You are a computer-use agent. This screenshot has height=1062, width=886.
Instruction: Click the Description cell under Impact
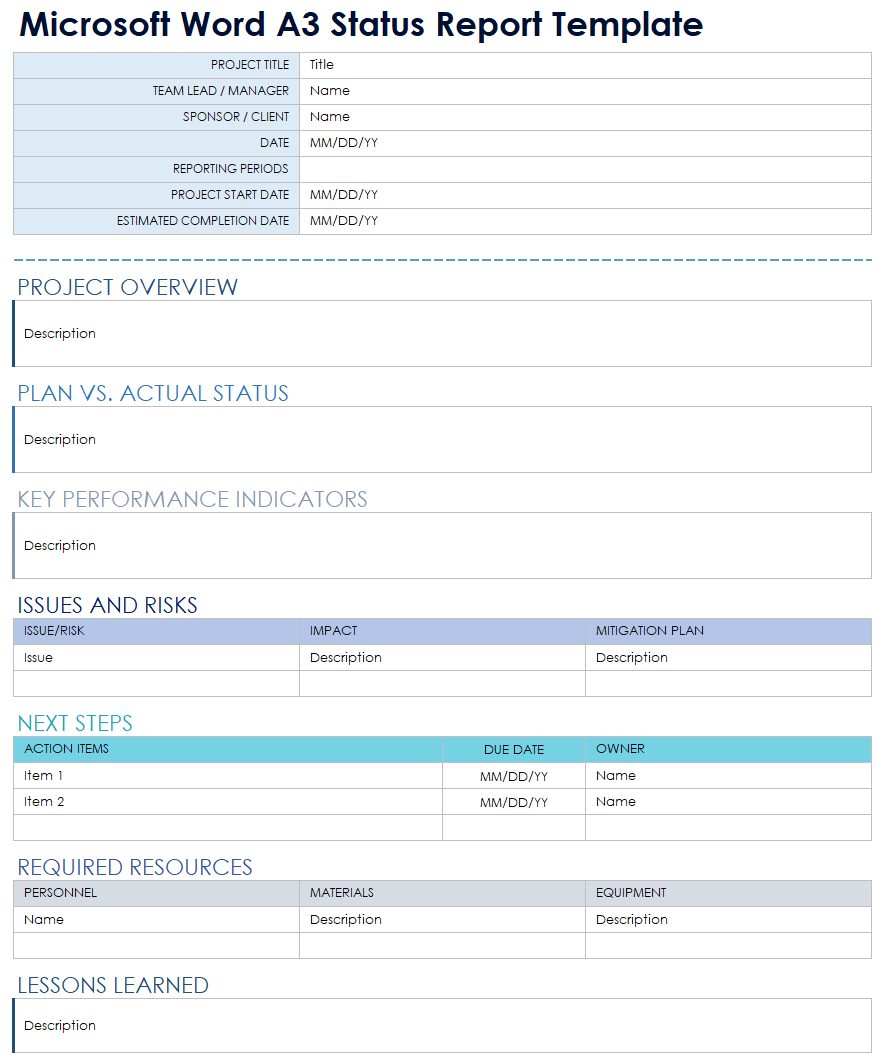tap(441, 658)
